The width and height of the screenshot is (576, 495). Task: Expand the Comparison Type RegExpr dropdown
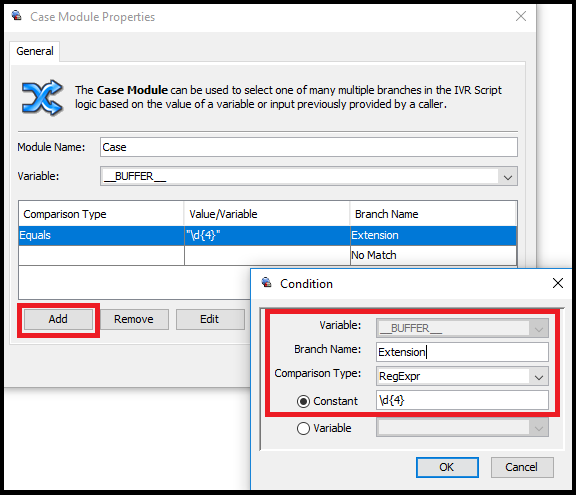click(x=539, y=377)
